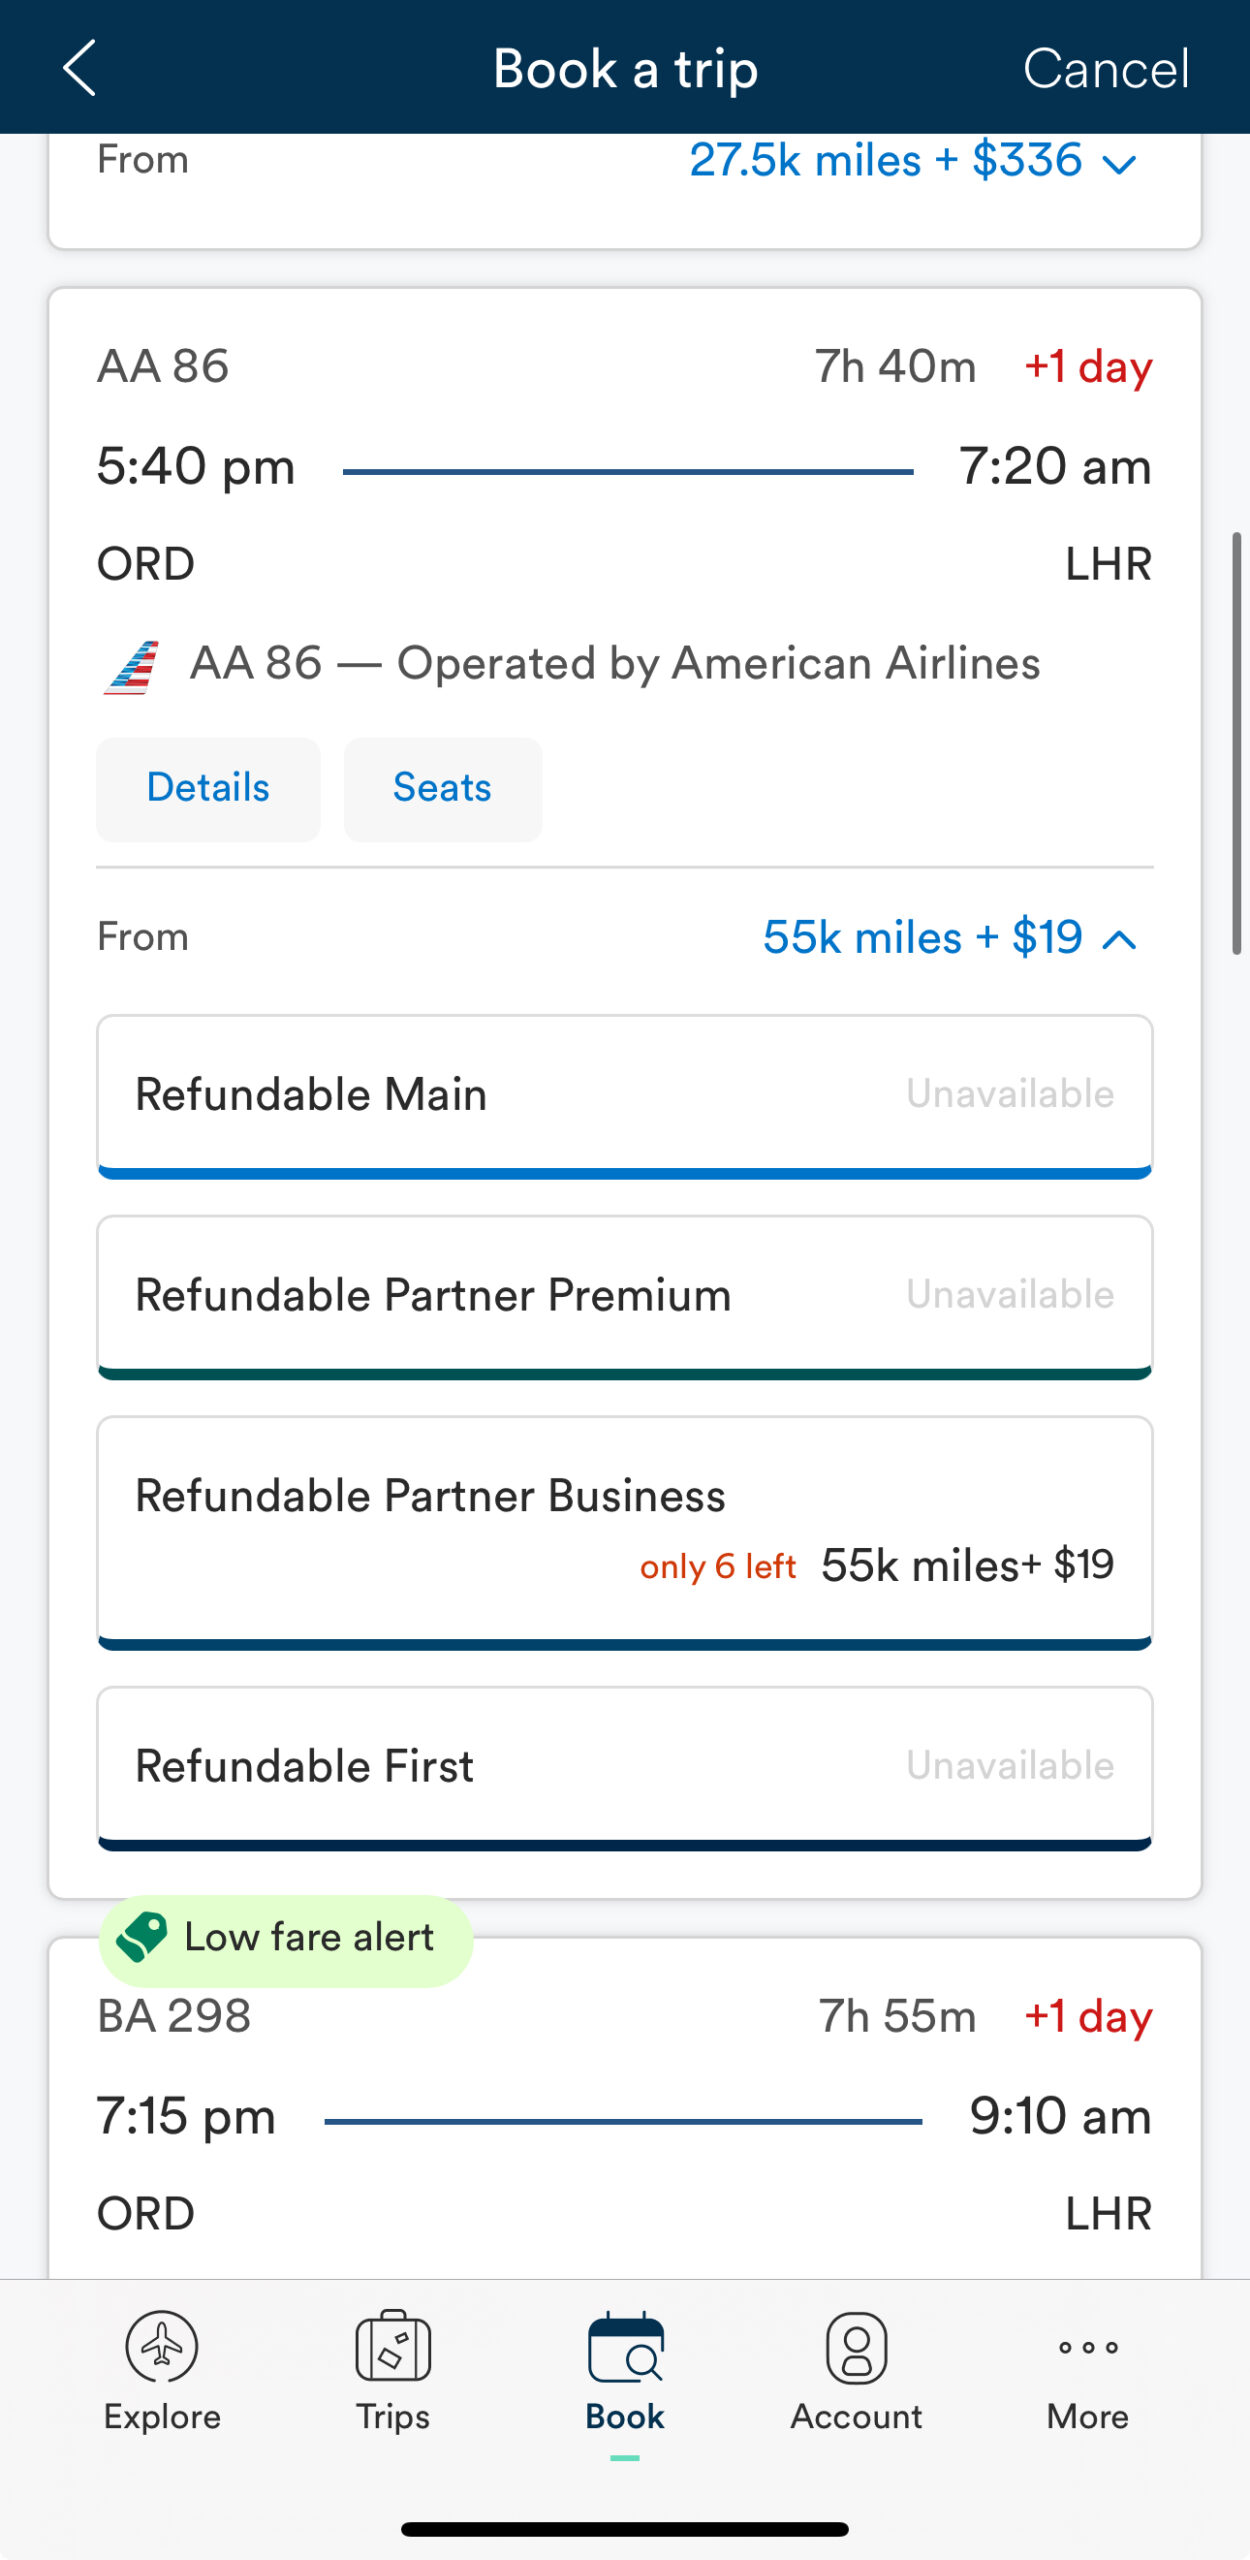This screenshot has width=1250, height=2560.
Task: Tap the Low fare alert tag icon
Action: tap(142, 1937)
